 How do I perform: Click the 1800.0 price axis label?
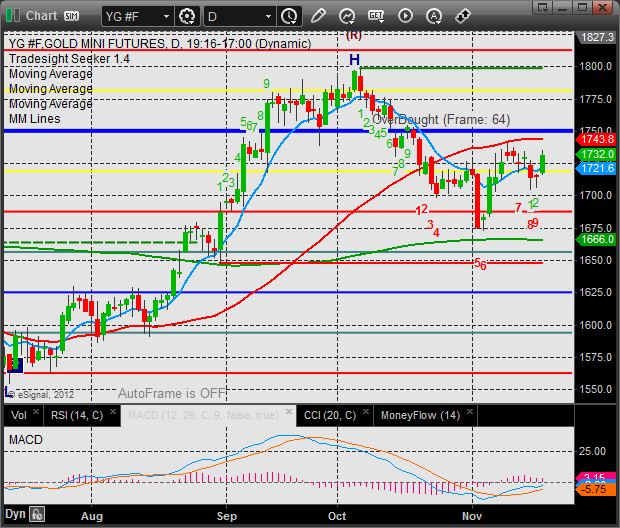(x=596, y=66)
